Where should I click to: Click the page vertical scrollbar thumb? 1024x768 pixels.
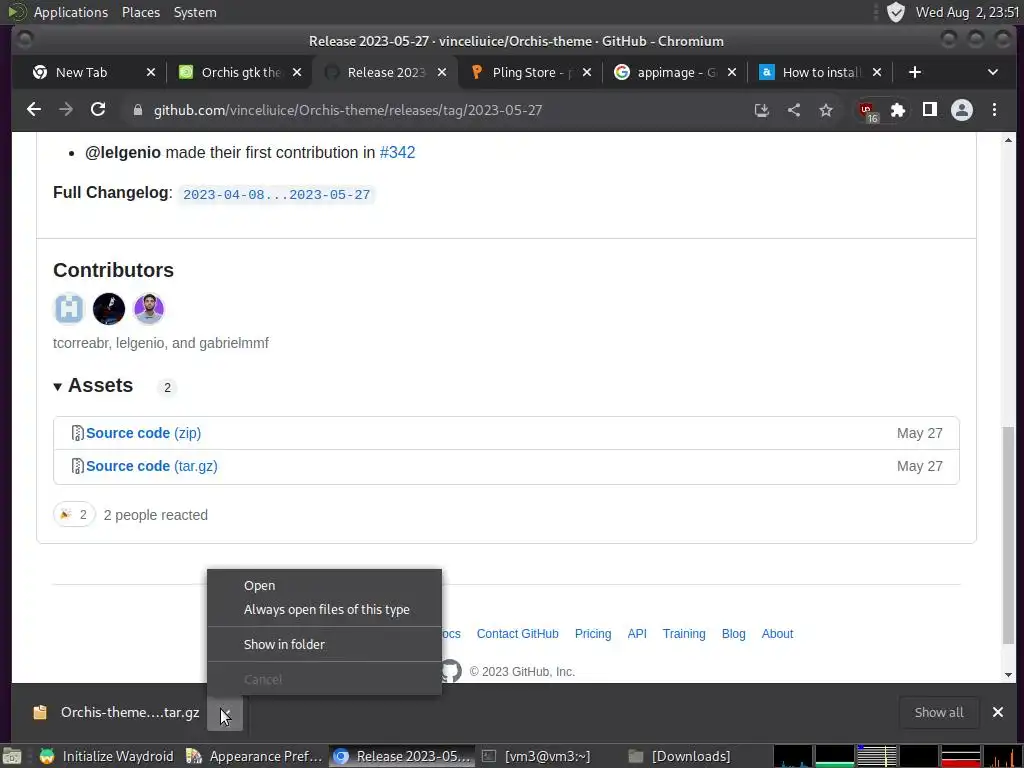point(1008,534)
